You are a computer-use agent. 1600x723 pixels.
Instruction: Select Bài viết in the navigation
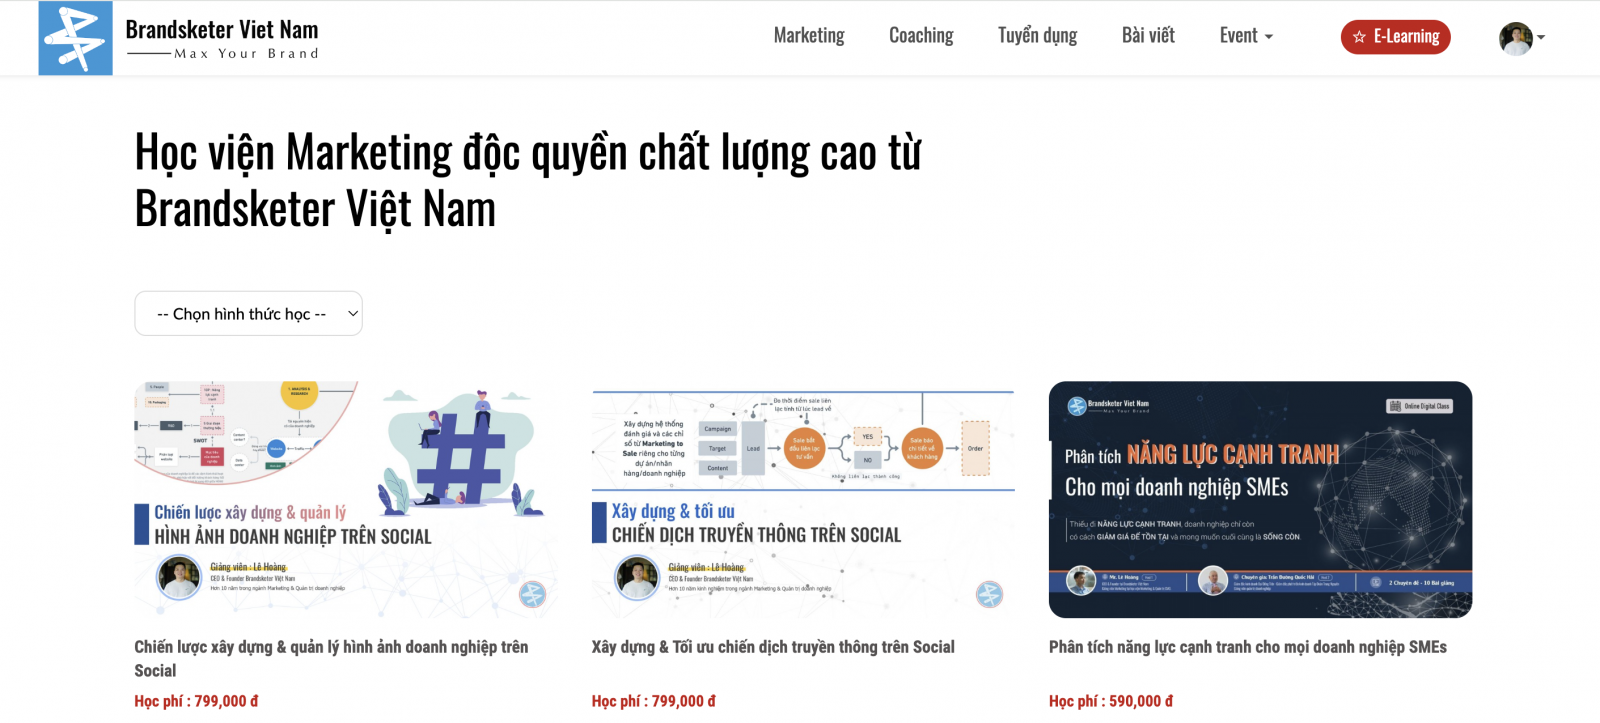click(x=1148, y=36)
